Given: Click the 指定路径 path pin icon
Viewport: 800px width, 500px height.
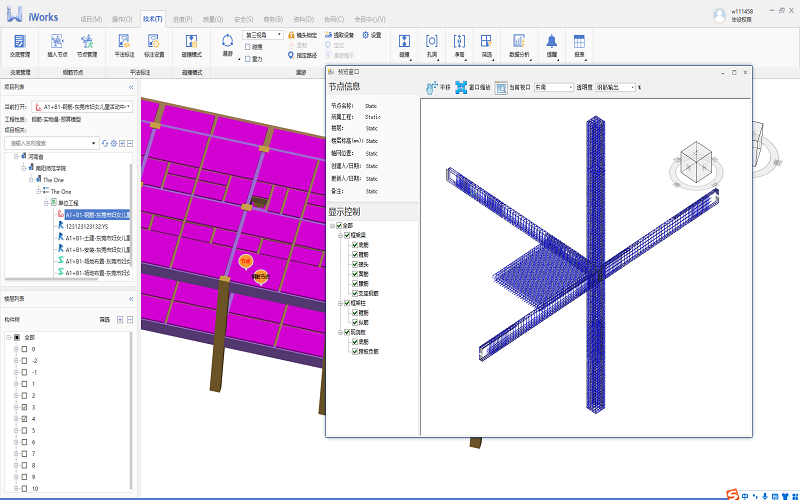Looking at the screenshot, I should [291, 55].
